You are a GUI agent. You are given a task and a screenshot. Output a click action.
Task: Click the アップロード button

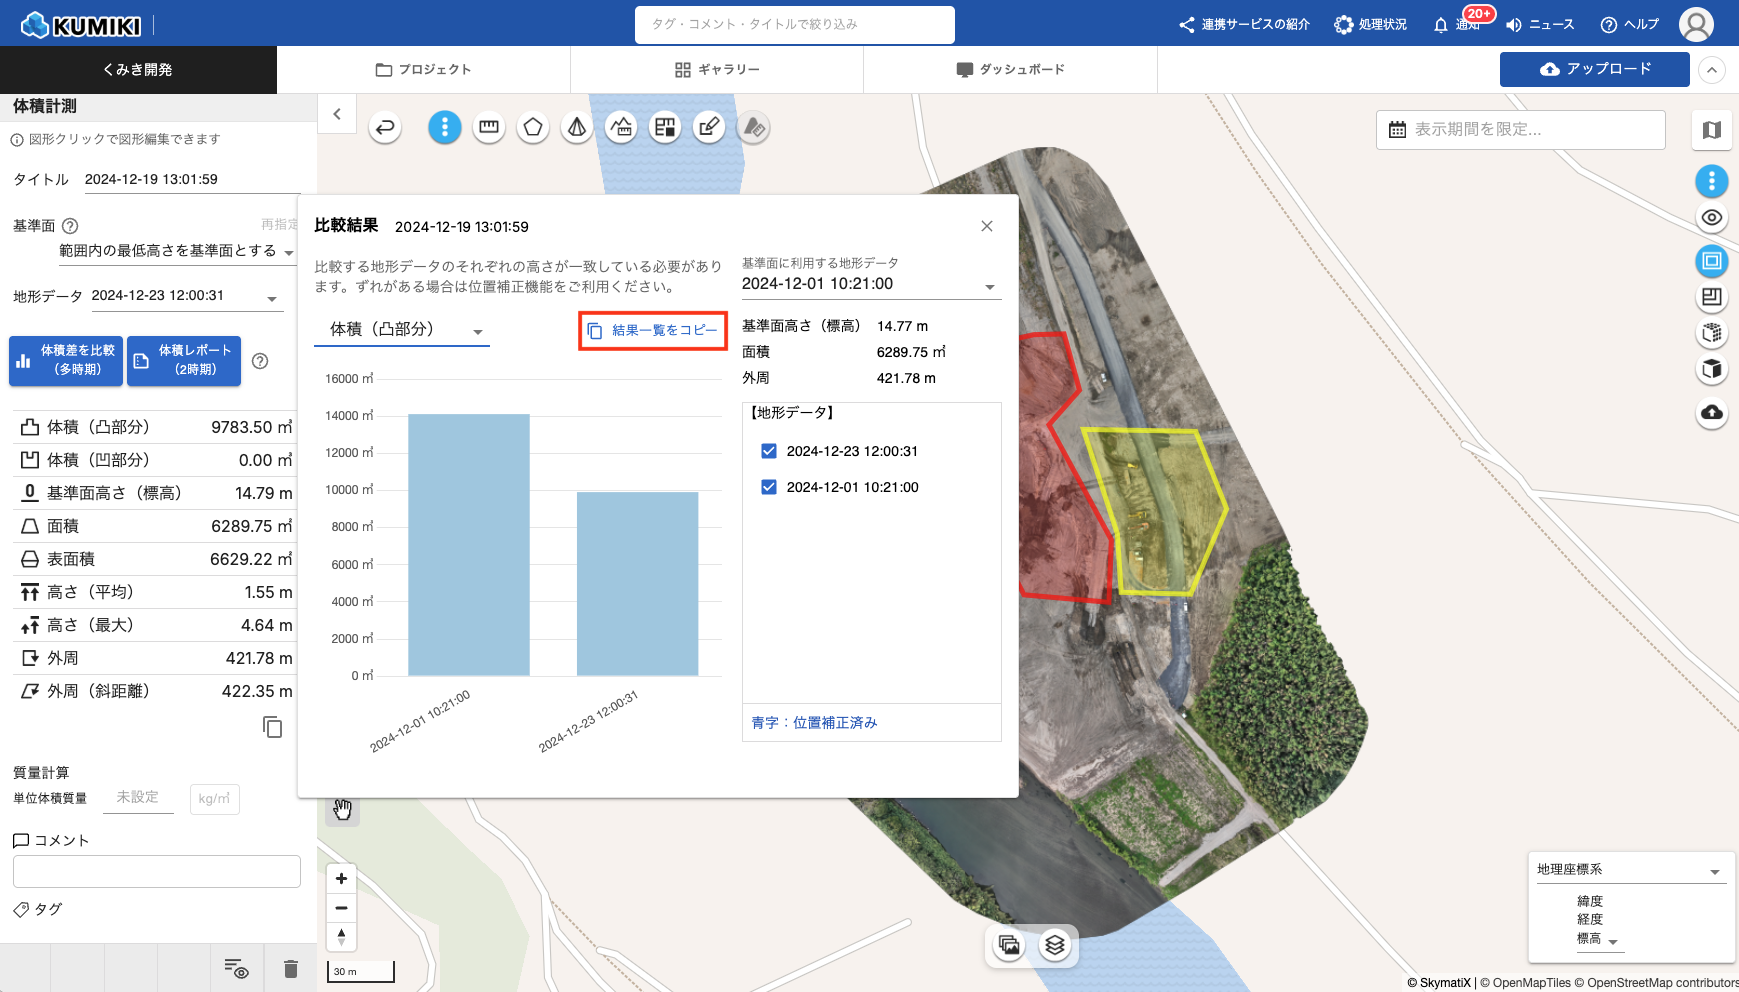[x=1594, y=69]
